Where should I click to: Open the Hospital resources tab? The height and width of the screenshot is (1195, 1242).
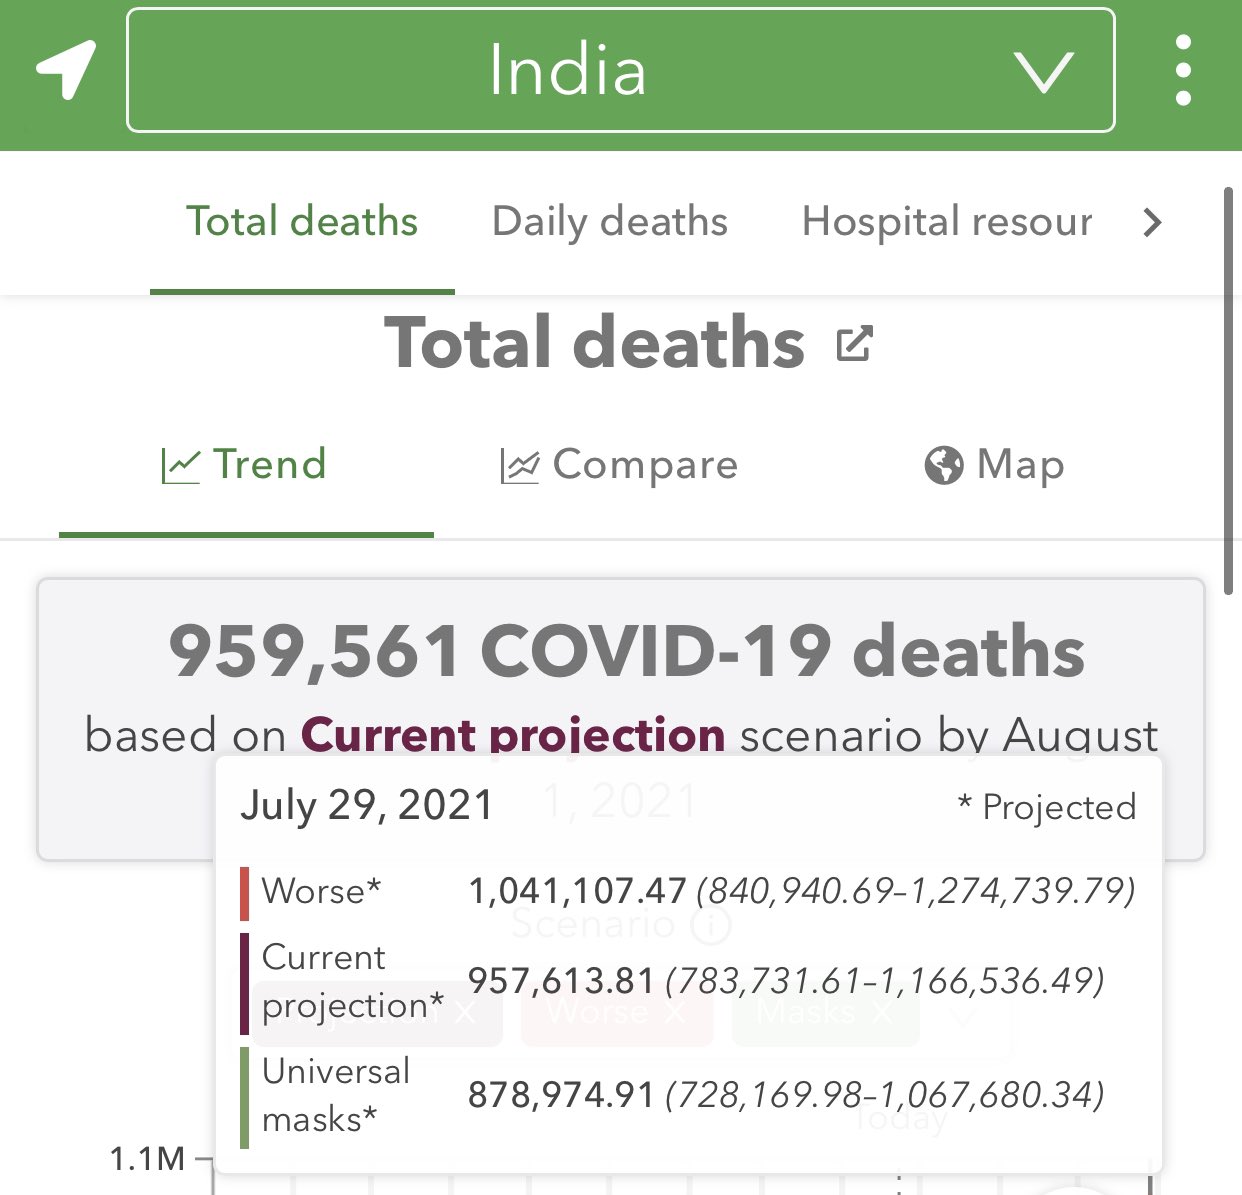(947, 221)
